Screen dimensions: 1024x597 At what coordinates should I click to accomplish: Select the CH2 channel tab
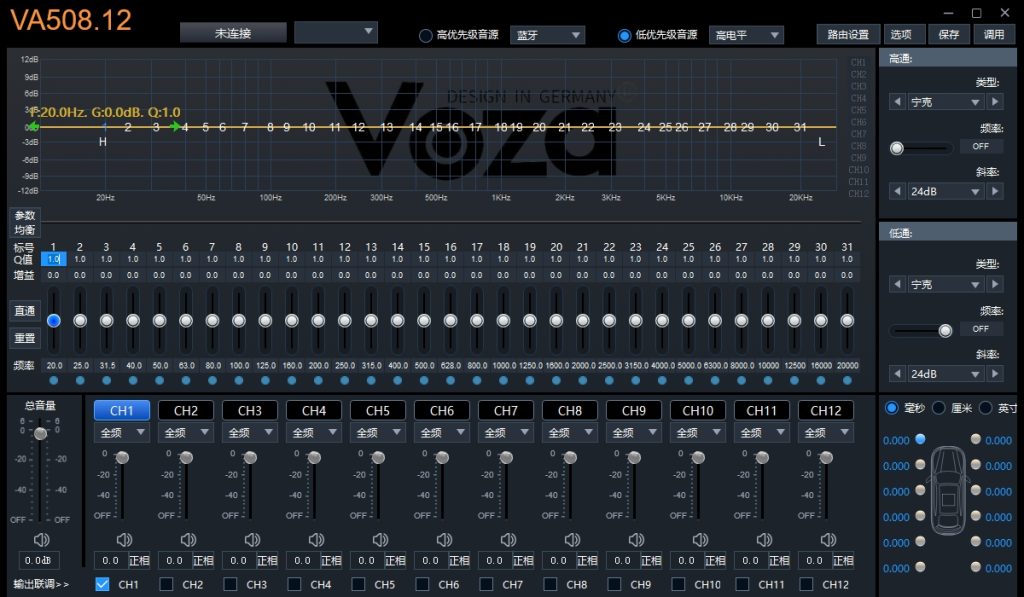[185, 410]
